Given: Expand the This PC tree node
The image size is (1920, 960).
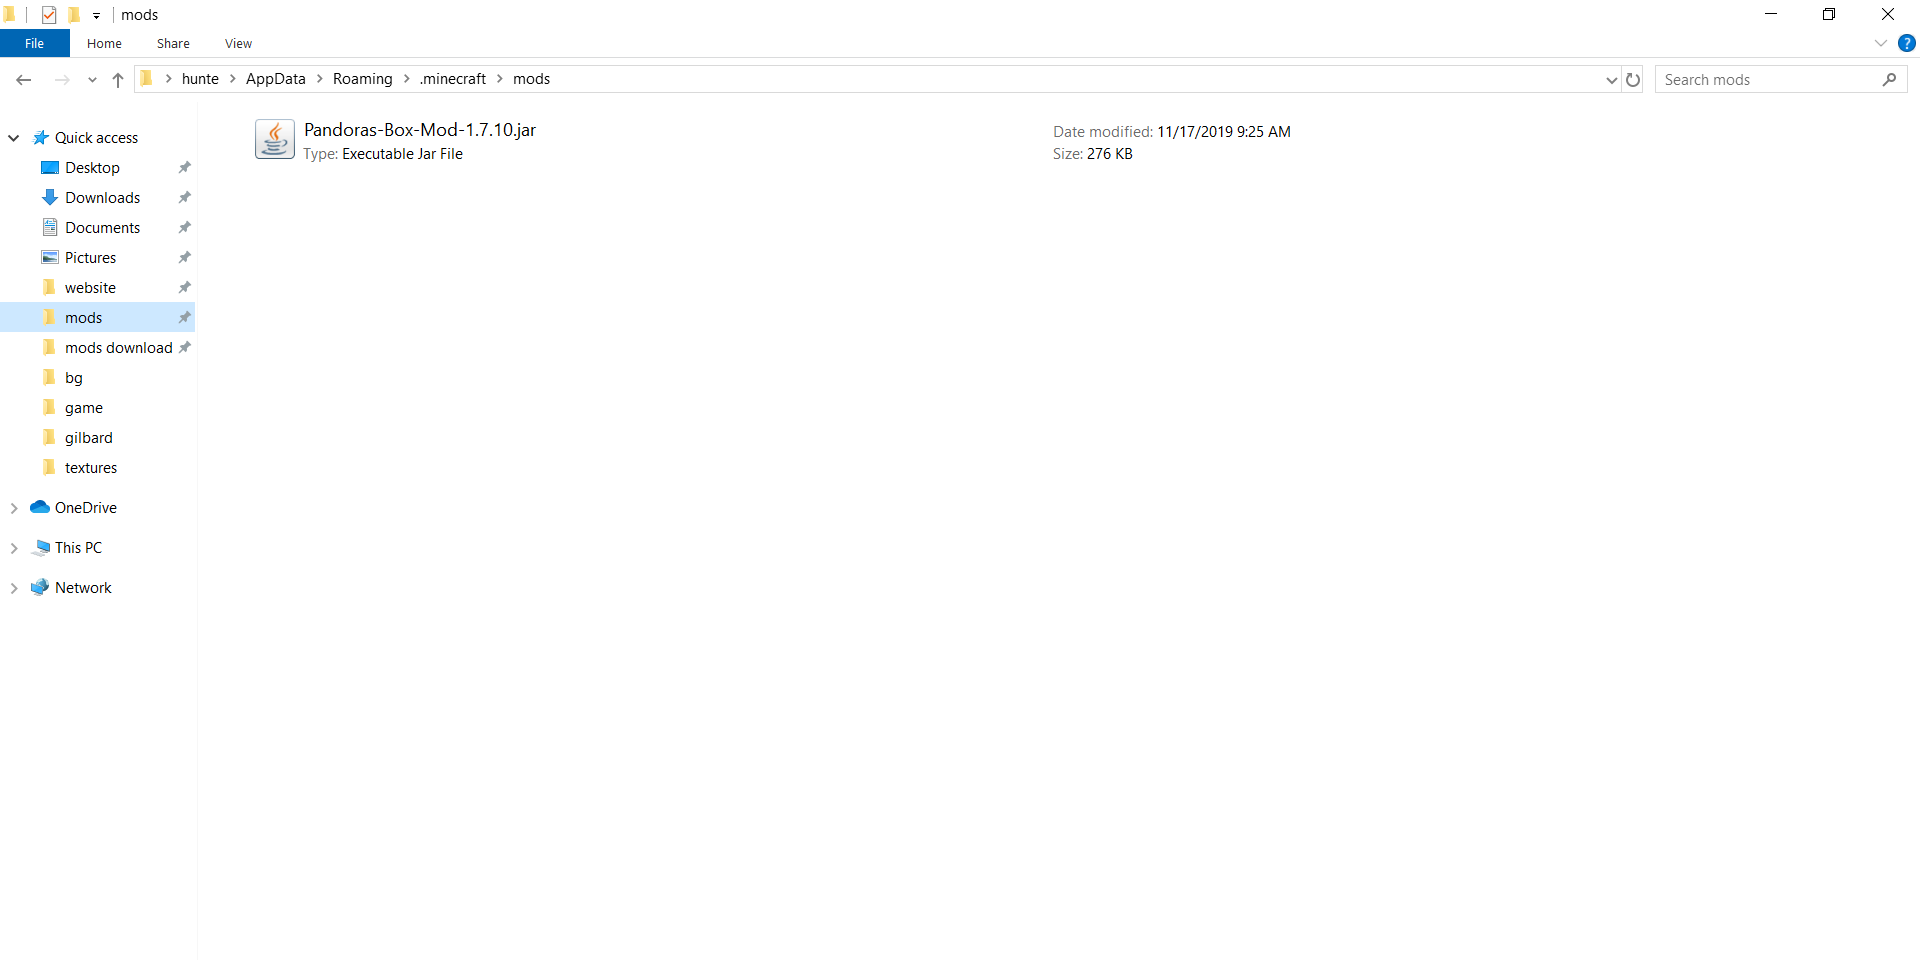Looking at the screenshot, I should 14,548.
